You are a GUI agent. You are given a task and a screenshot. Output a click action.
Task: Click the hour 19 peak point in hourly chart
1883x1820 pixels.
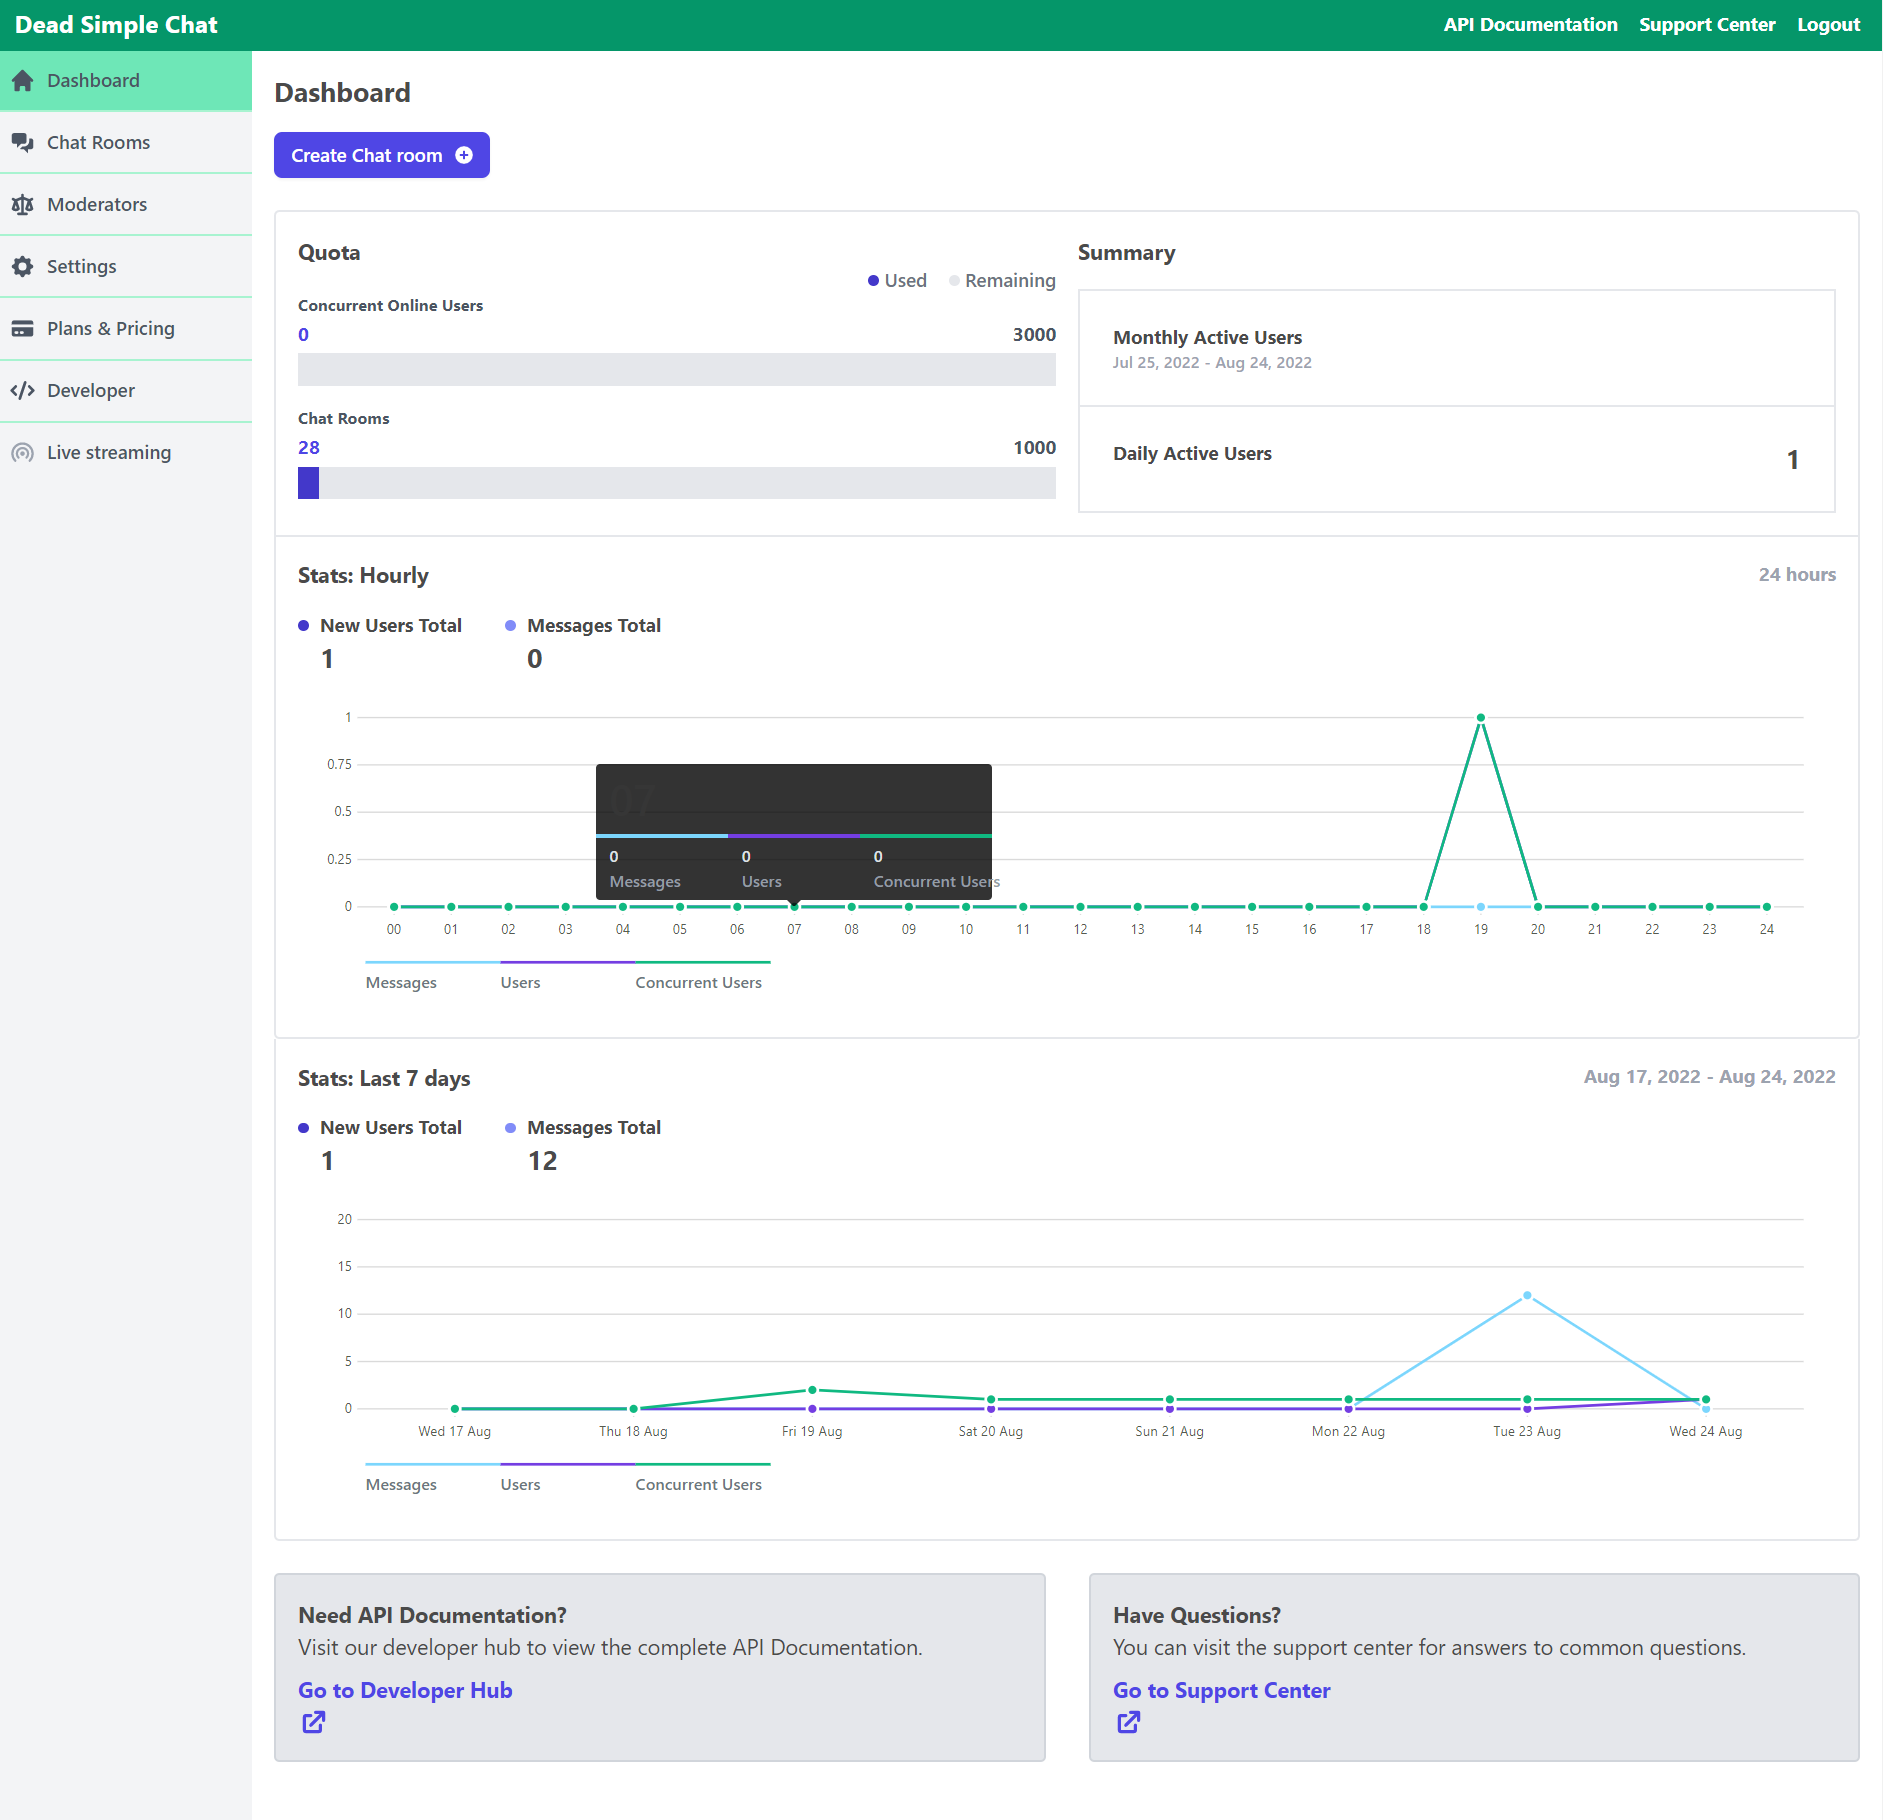[x=1480, y=718]
